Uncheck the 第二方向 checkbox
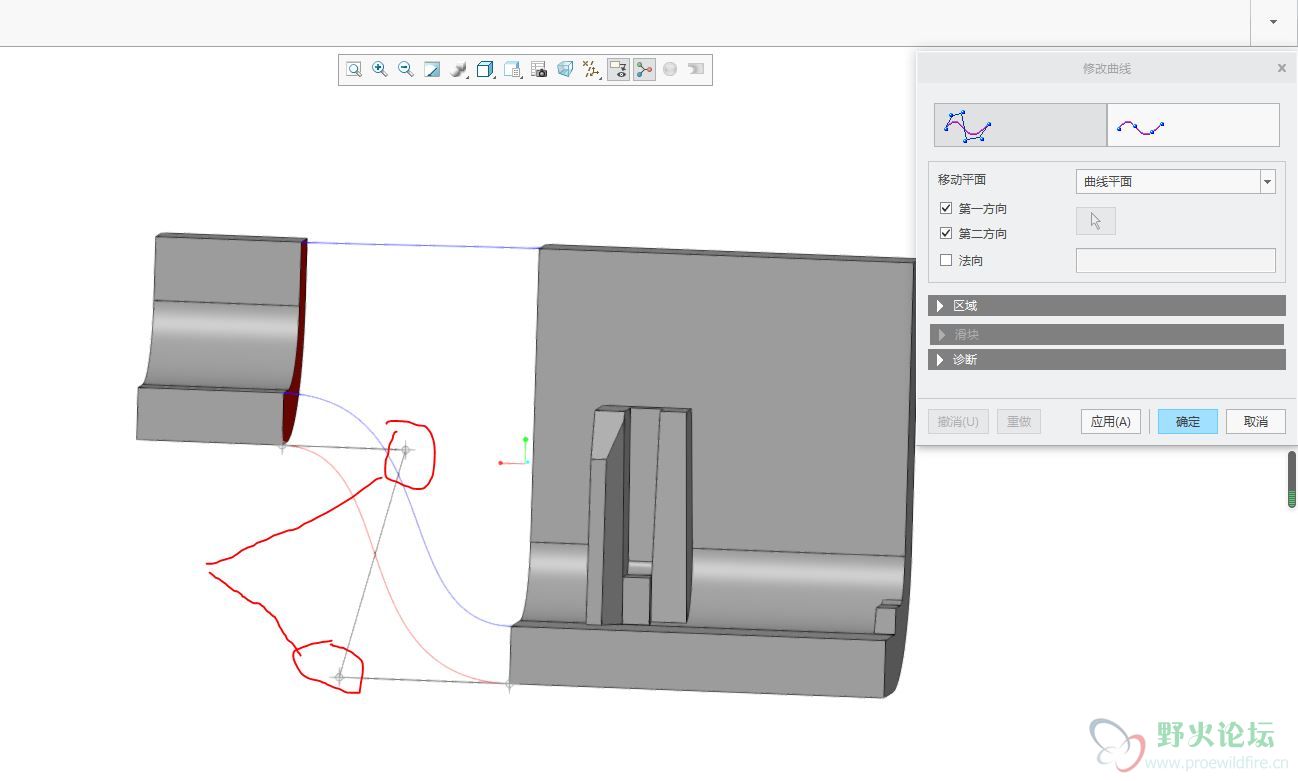 click(946, 233)
